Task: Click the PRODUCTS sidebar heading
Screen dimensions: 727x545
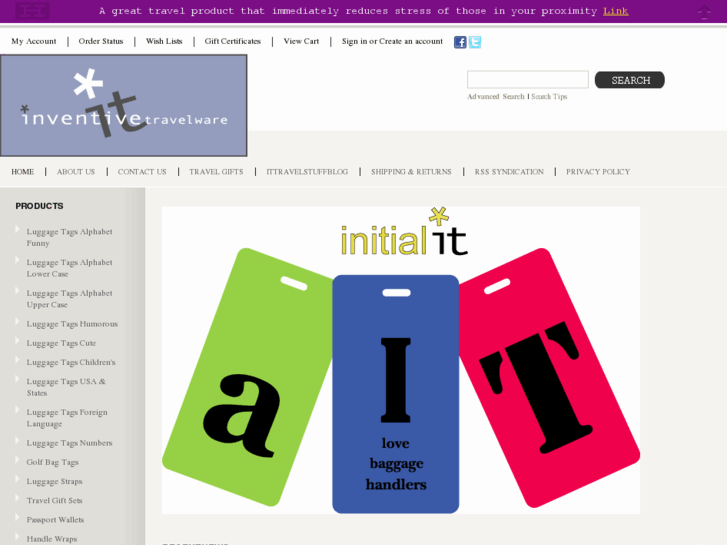Action: click(x=39, y=206)
